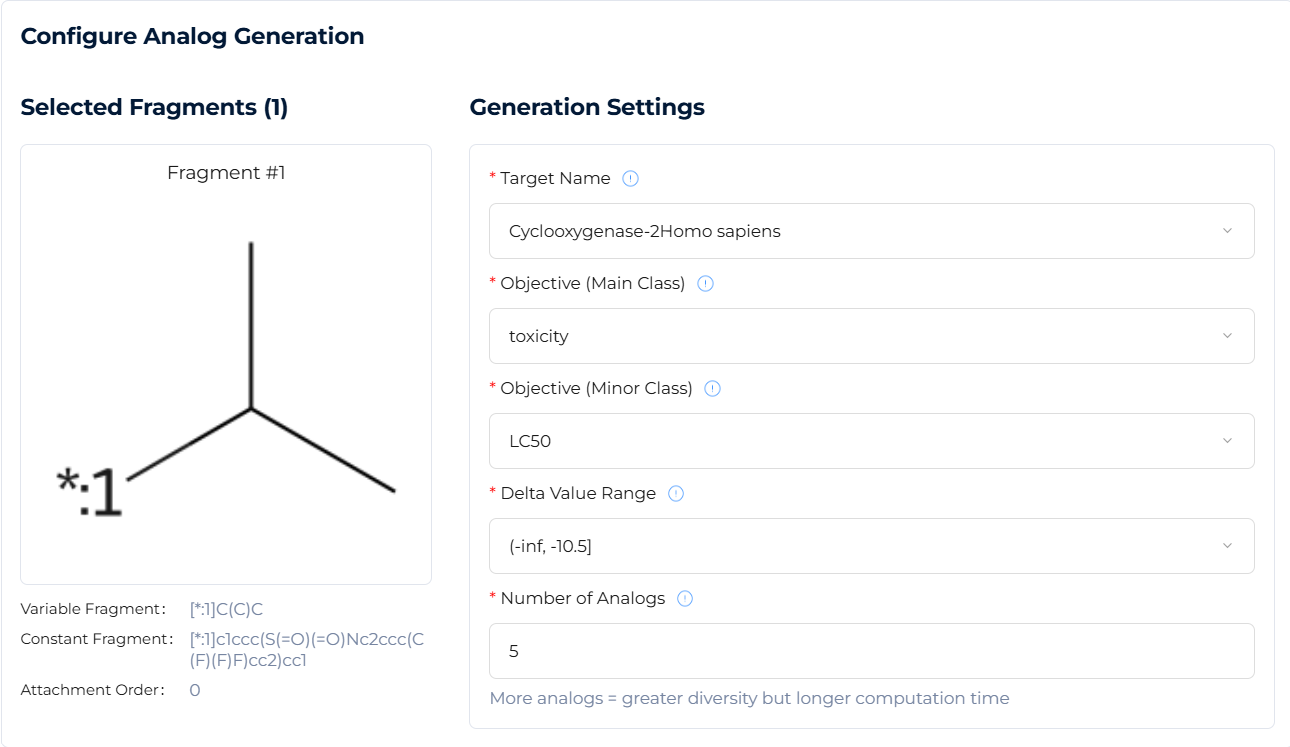
Task: Click the "Delta Value Range" field label
Action: click(578, 494)
